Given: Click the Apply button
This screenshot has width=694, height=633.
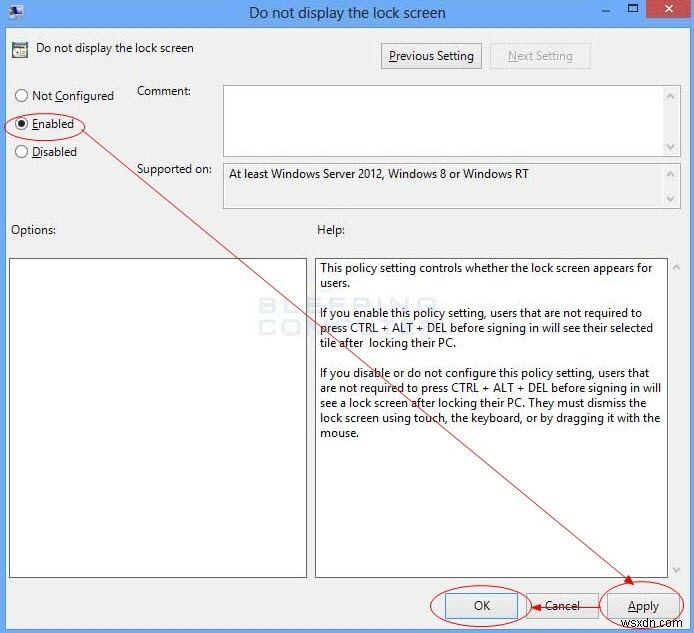Looking at the screenshot, I should point(643,606).
